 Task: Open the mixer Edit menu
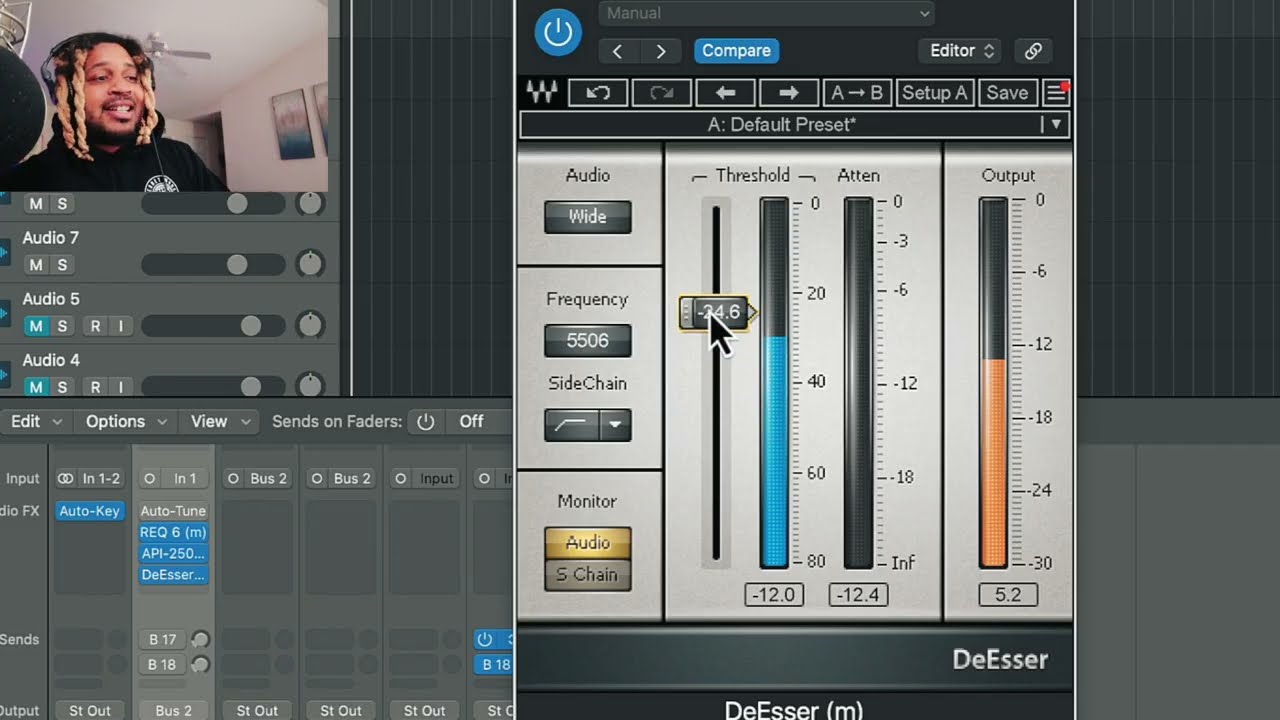click(x=36, y=422)
